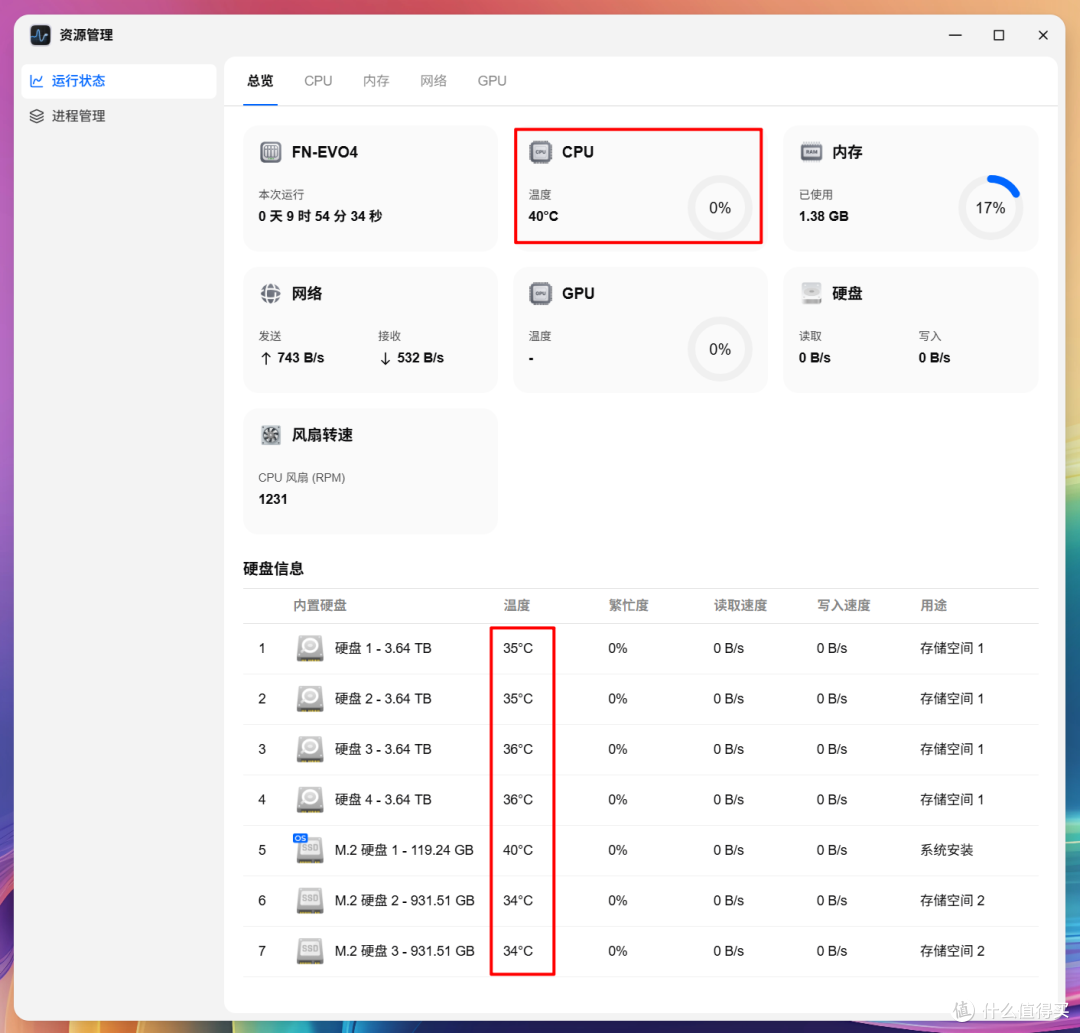Click the SSD icon for M.2 硬盘 2
The image size is (1080, 1033).
point(310,901)
